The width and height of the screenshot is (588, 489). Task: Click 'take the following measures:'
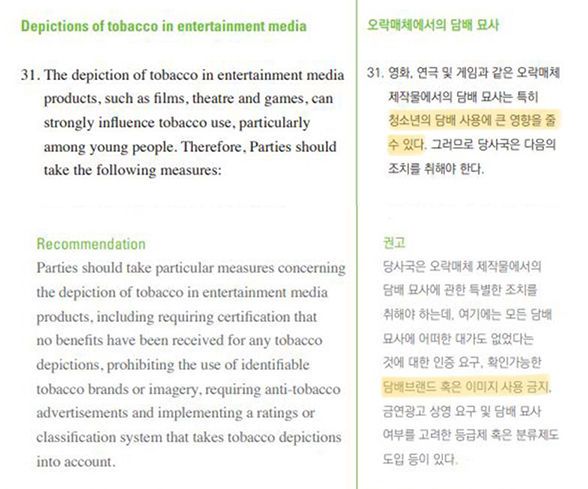pyautogui.click(x=132, y=170)
